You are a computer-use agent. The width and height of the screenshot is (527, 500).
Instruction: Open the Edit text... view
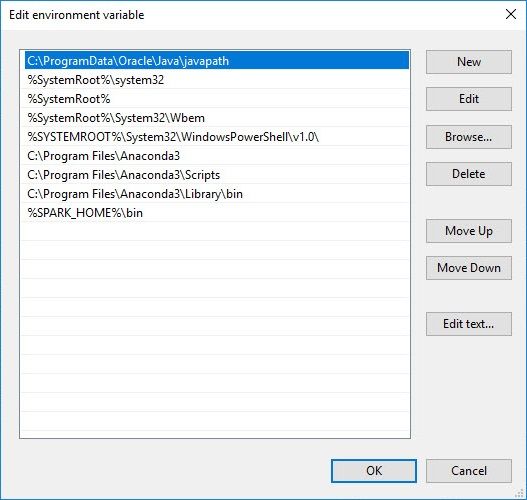[x=469, y=324]
